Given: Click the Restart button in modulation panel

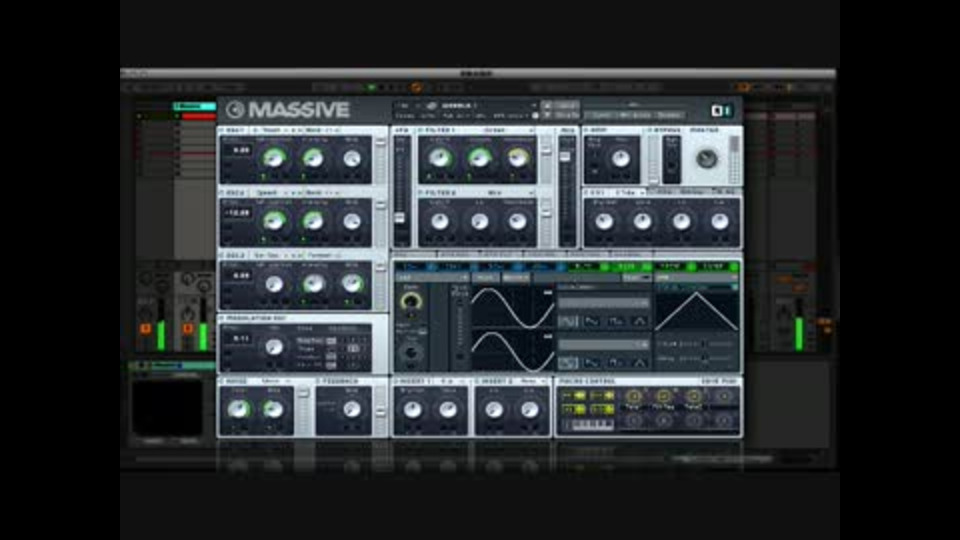Looking at the screenshot, I should 516,278.
